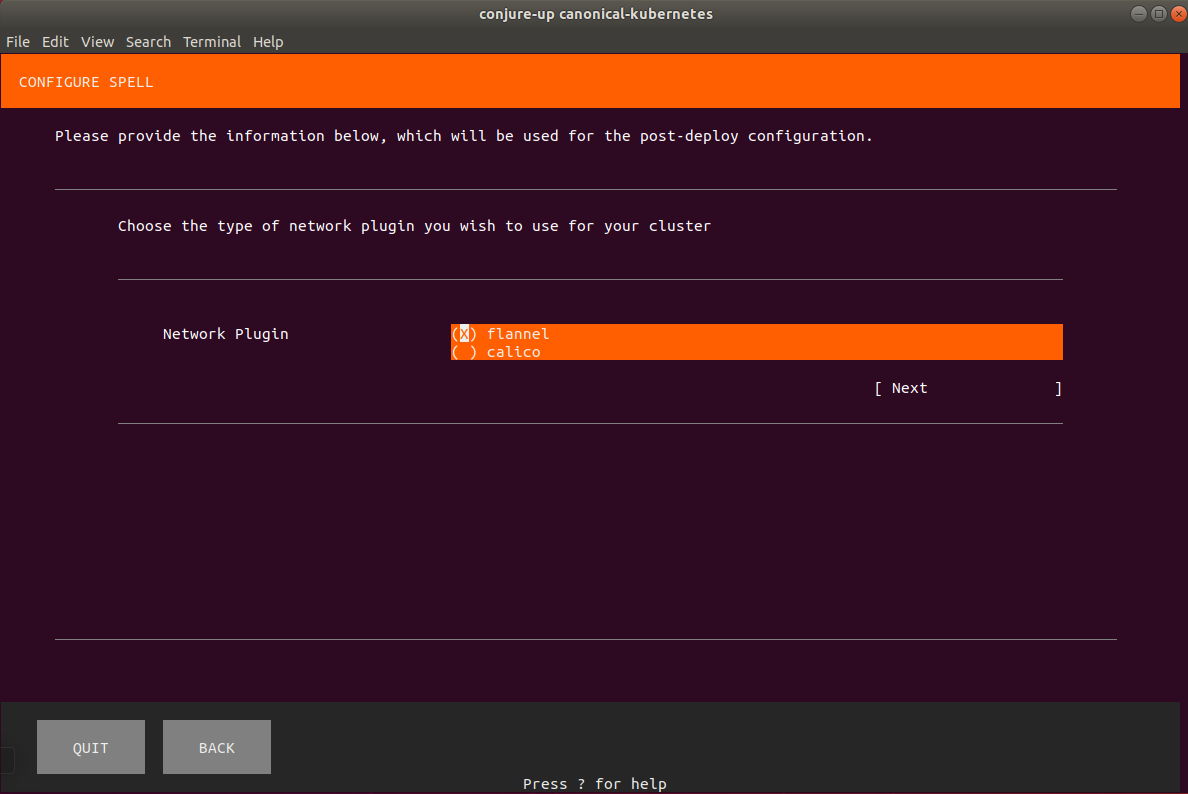Open the File menu
Image resolution: width=1188 pixels, height=794 pixels.
point(18,42)
